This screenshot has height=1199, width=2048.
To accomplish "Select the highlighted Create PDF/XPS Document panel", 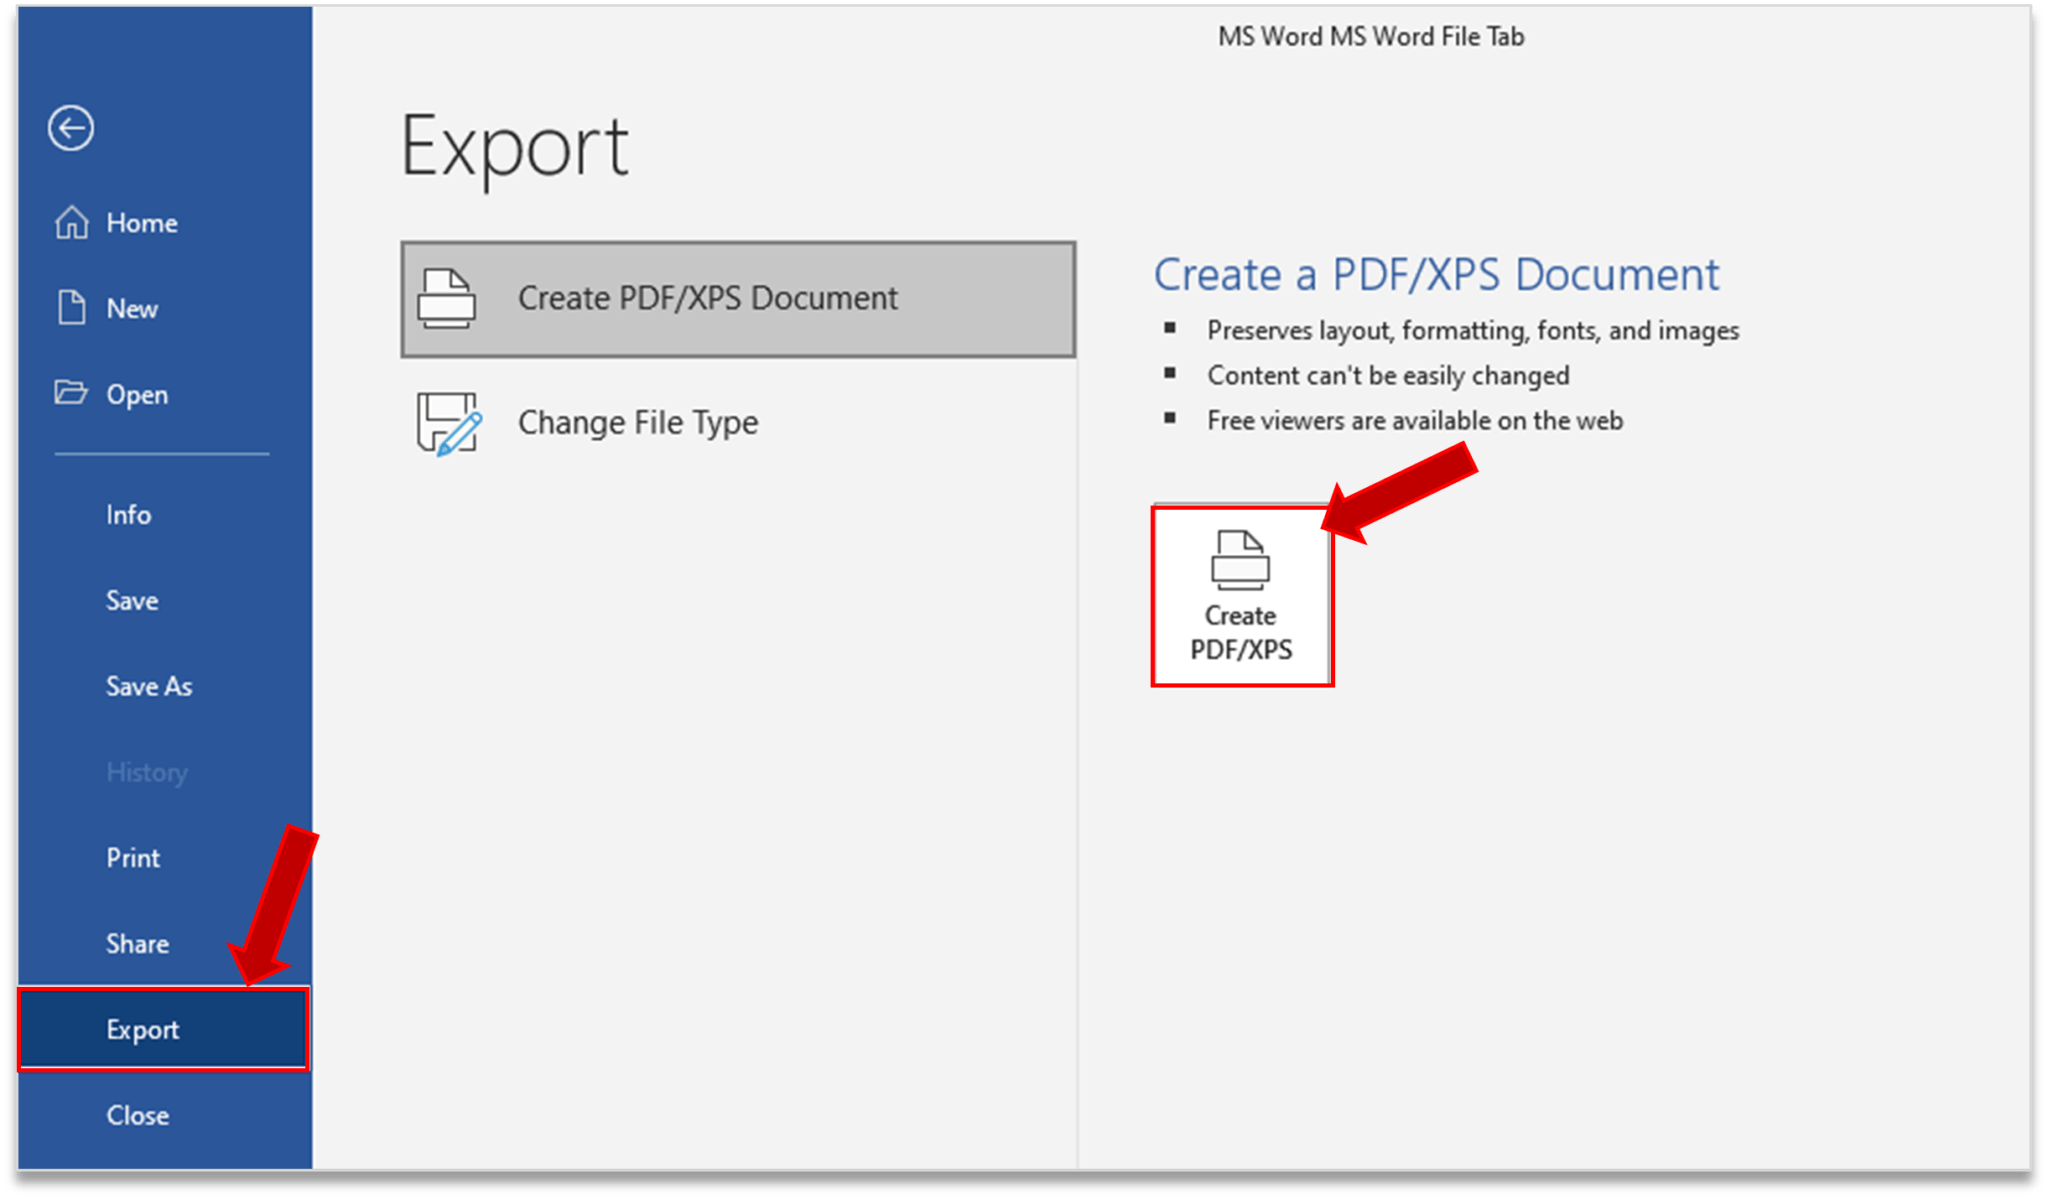I will coord(737,297).
